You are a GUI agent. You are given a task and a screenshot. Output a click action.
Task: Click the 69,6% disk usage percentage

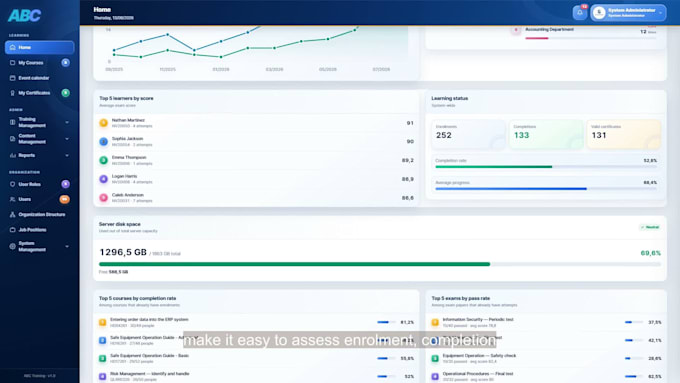(x=651, y=253)
